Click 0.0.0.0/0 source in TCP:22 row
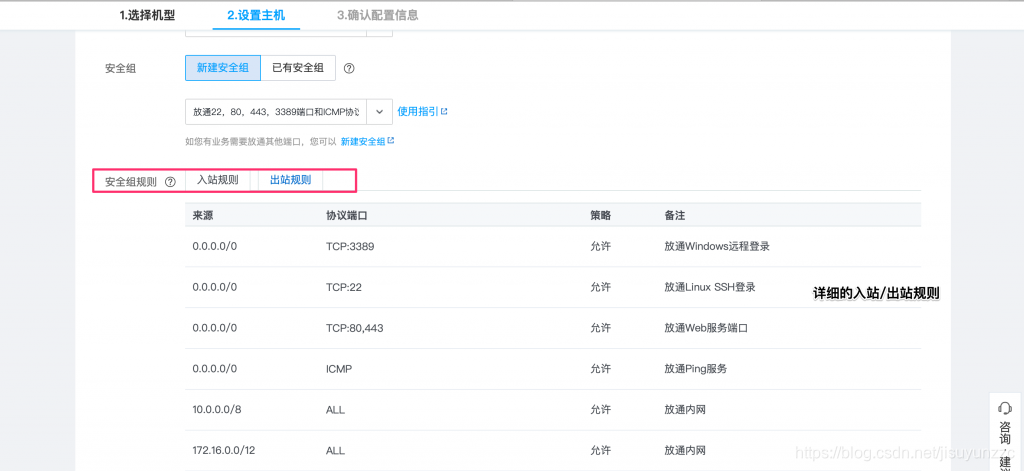This screenshot has width=1024, height=471. coord(214,287)
